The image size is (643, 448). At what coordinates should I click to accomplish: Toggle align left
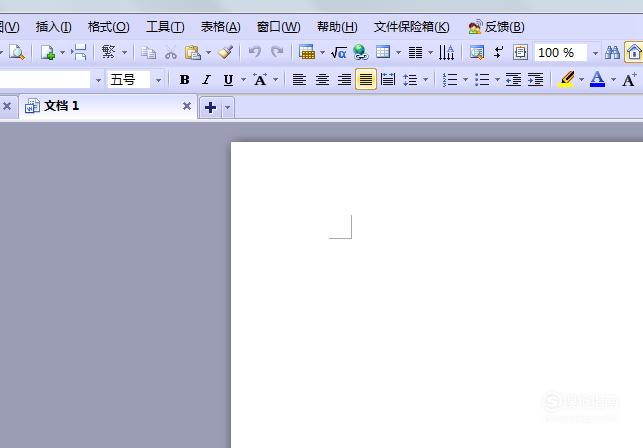point(299,79)
